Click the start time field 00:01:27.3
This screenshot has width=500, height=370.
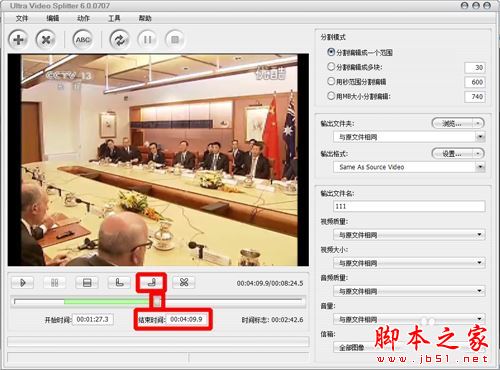[93, 319]
